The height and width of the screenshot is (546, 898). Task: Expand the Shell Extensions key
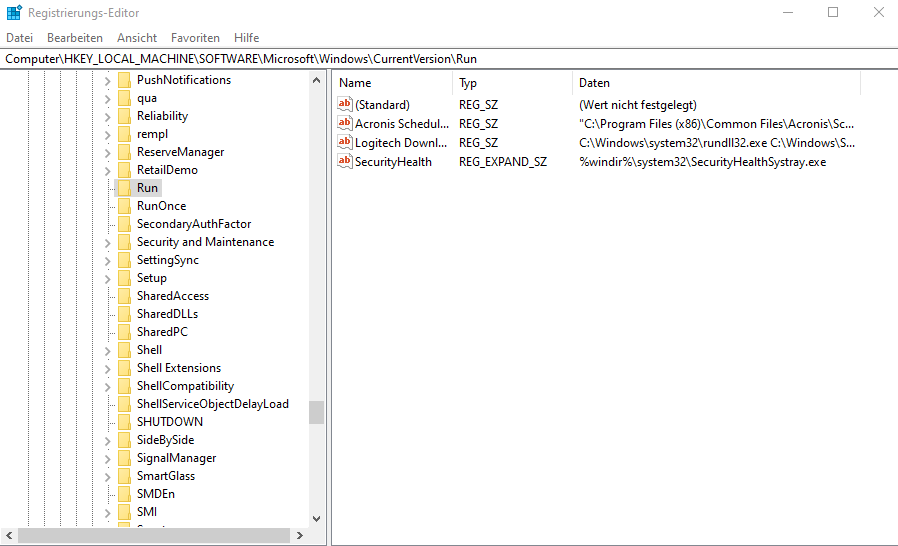[108, 369]
